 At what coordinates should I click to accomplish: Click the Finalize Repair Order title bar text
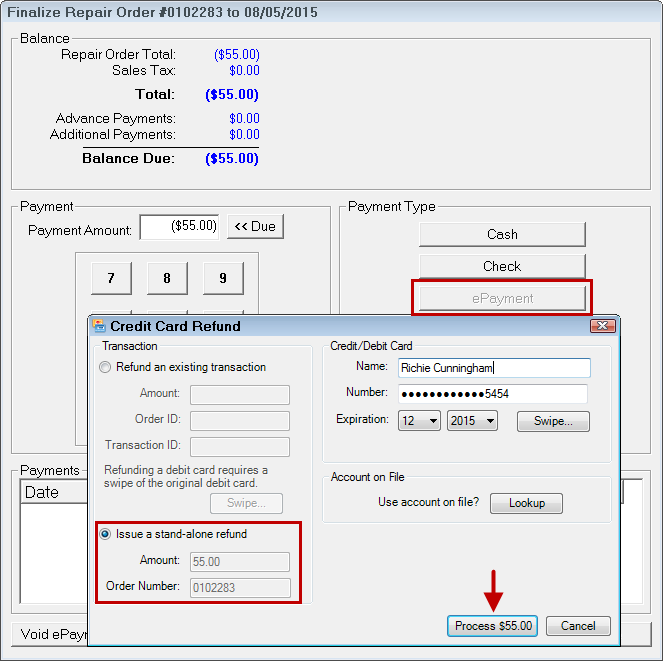(x=162, y=12)
